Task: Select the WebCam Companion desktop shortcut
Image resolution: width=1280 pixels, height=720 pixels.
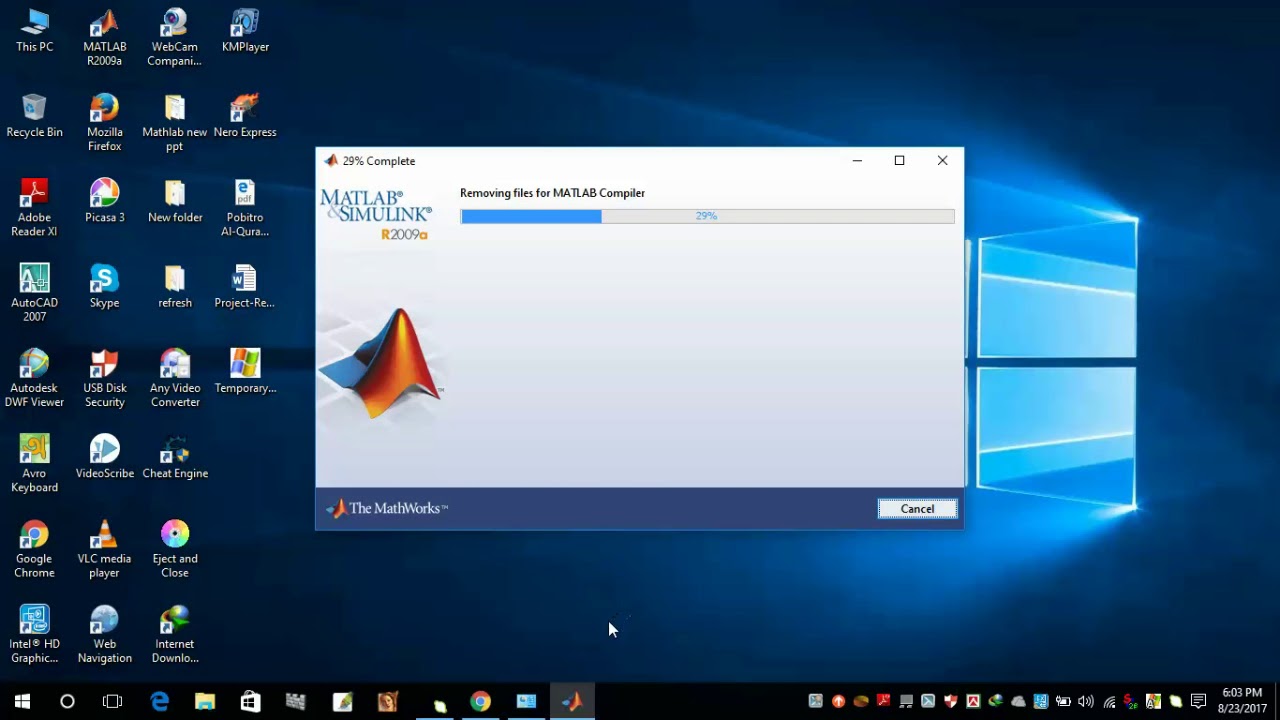Action: (x=174, y=38)
